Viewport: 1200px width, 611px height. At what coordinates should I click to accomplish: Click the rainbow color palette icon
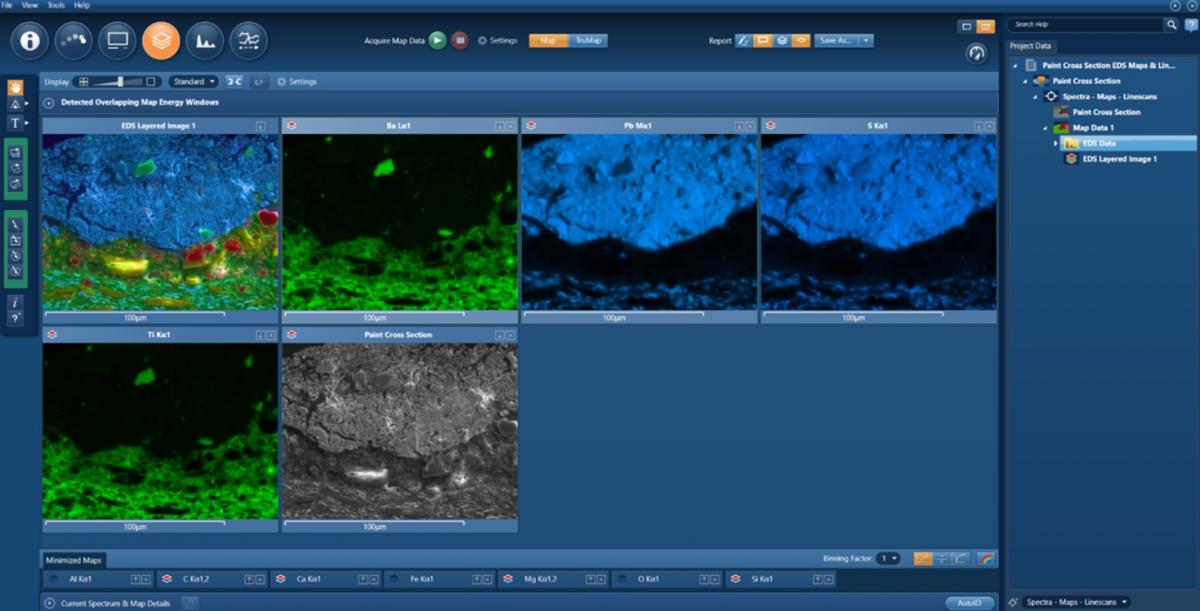(985, 558)
